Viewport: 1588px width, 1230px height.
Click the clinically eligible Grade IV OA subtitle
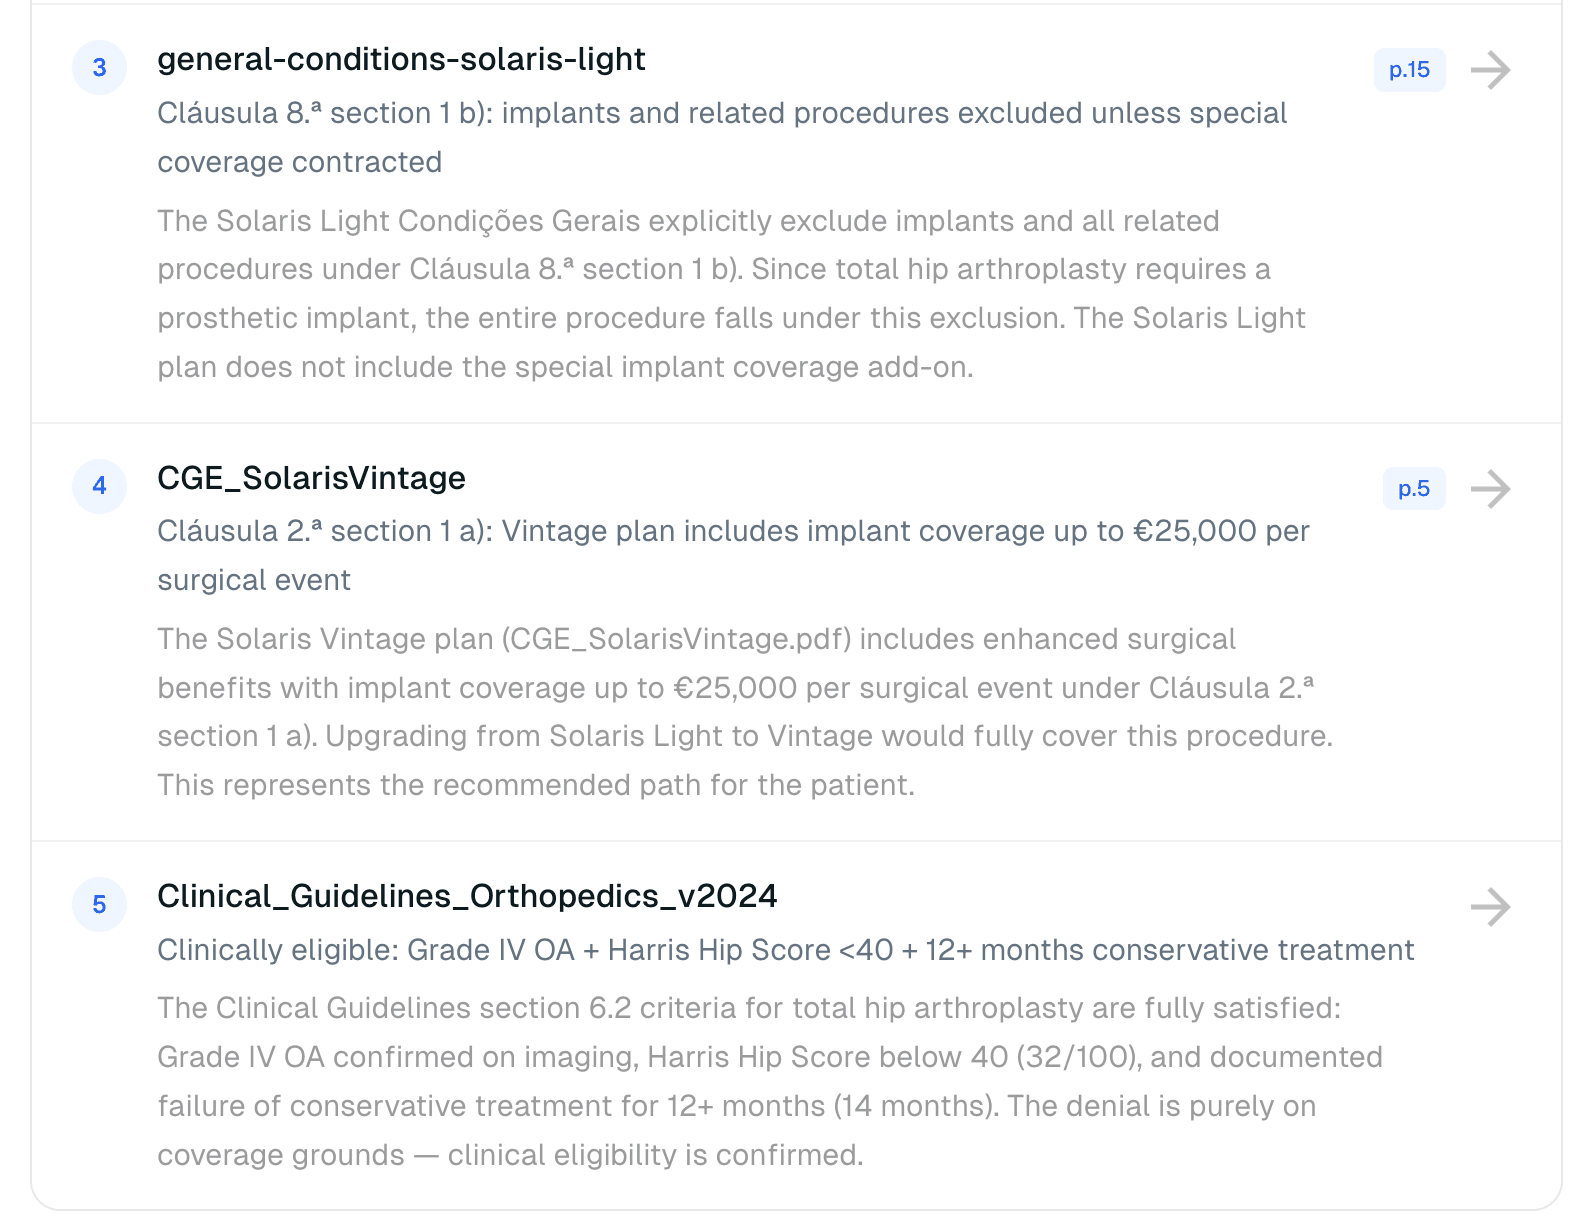click(785, 951)
